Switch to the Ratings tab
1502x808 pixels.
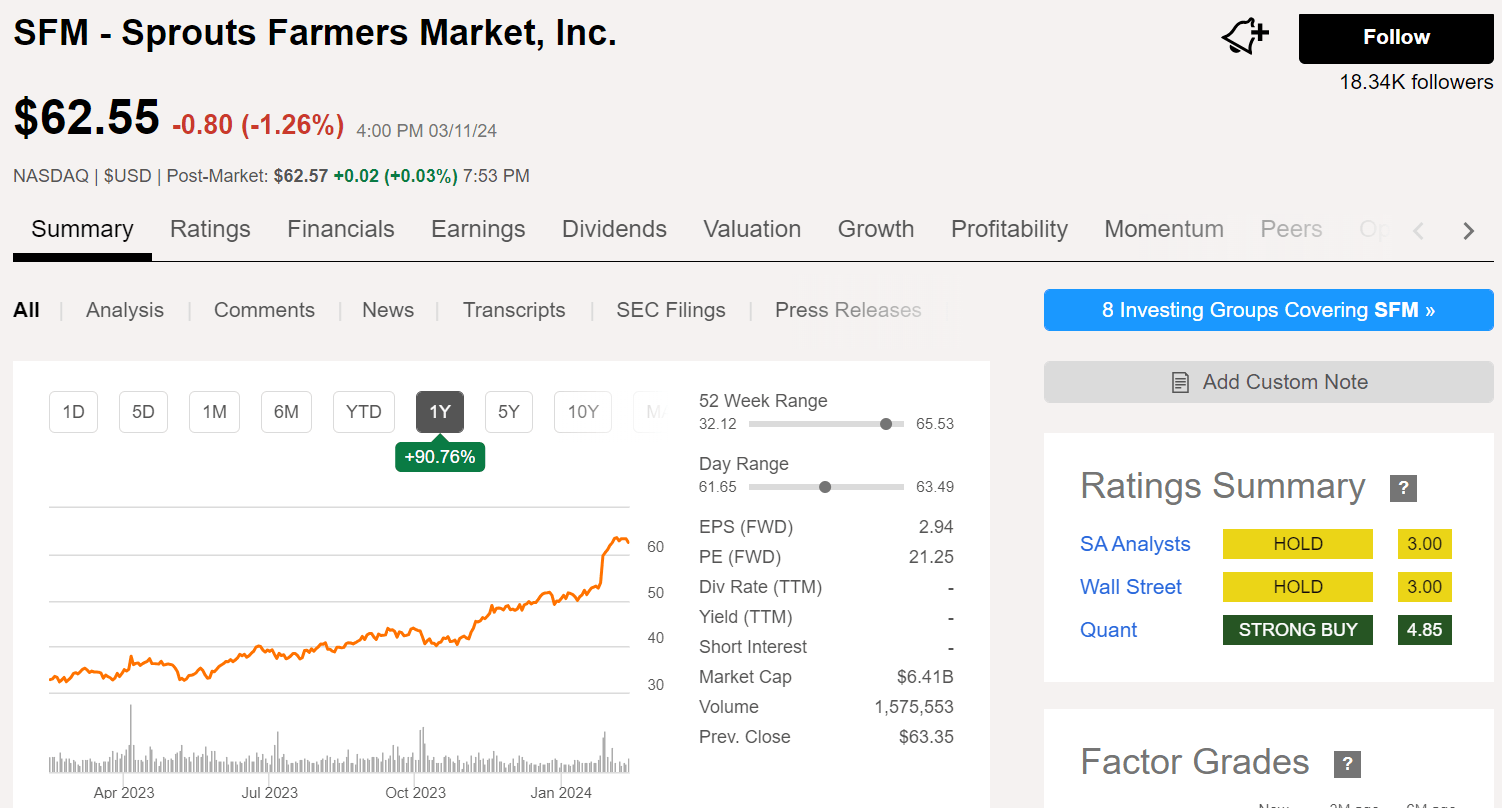tap(210, 229)
